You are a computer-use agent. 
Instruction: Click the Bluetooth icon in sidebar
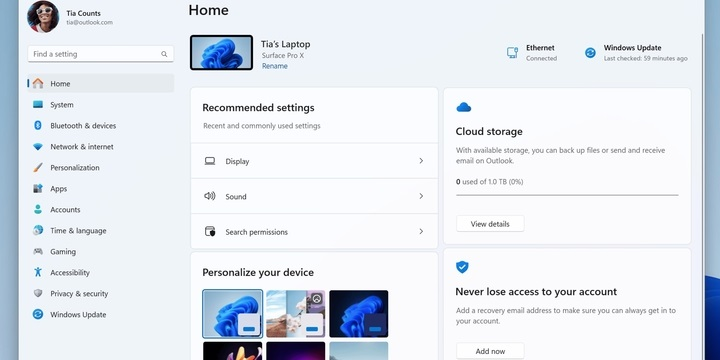tap(38, 125)
